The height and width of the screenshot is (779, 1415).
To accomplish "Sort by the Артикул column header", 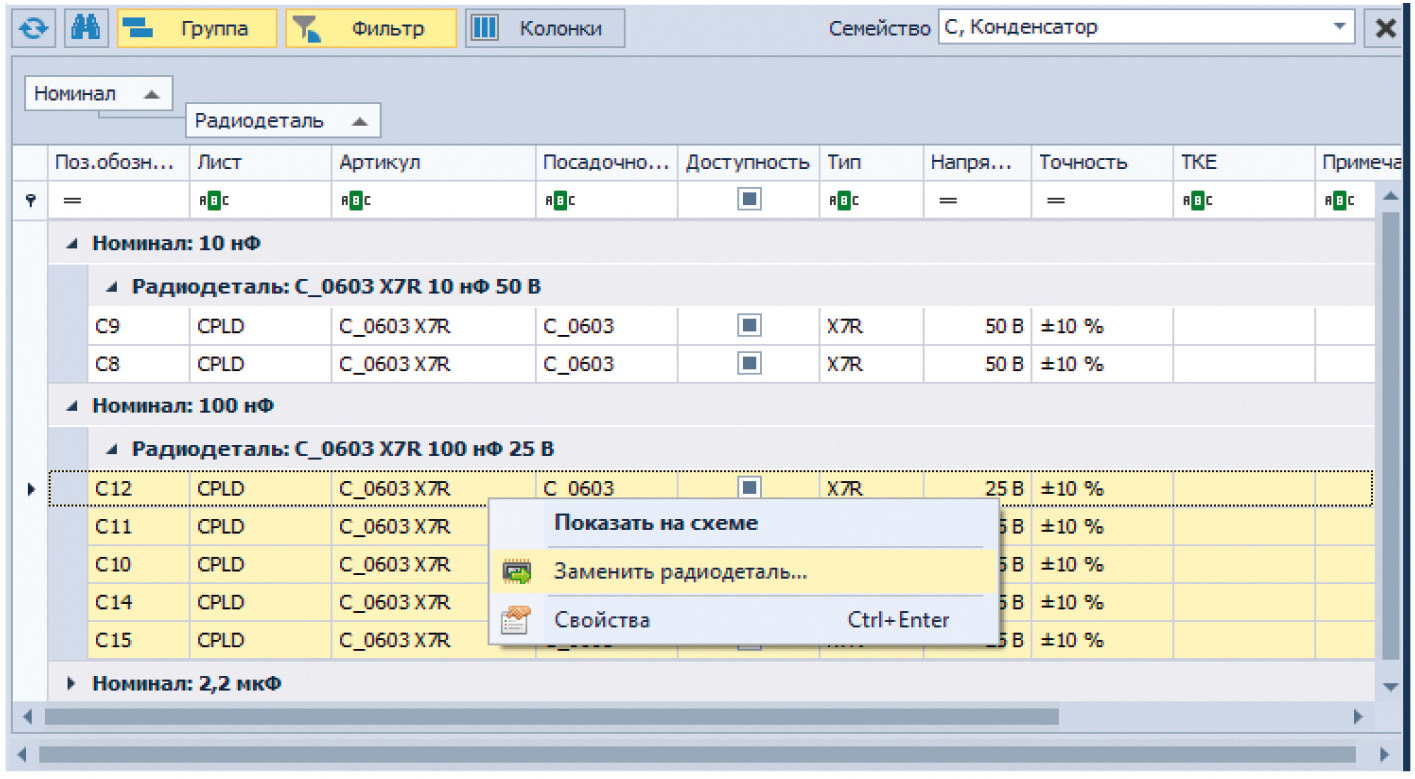I will click(433, 162).
